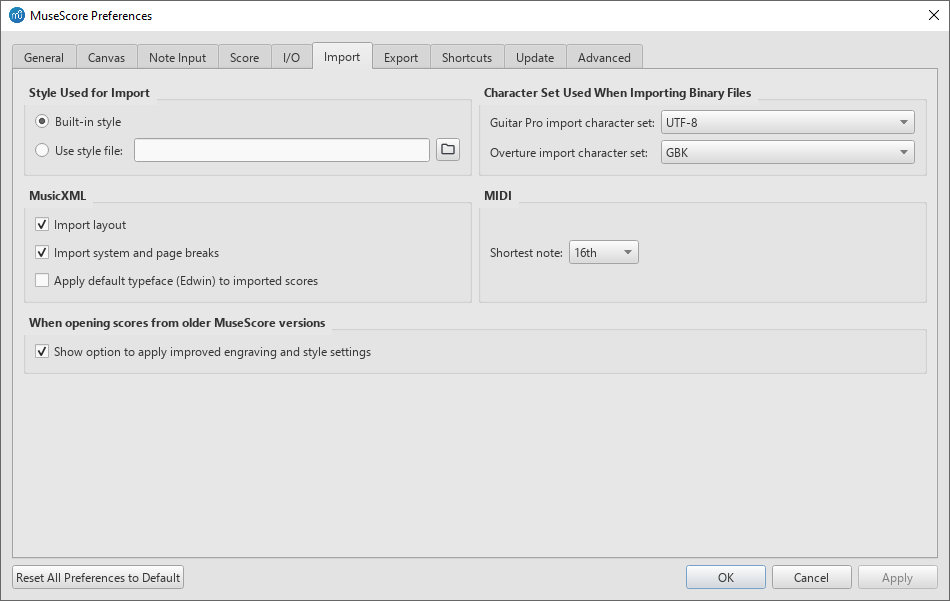This screenshot has height=601, width=950.
Task: Go to the Export tab
Action: pos(401,57)
